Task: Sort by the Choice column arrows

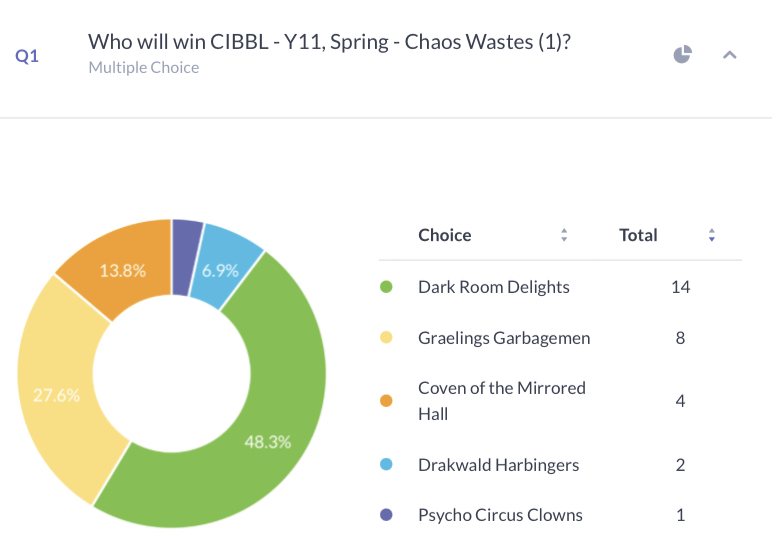Action: tap(564, 235)
